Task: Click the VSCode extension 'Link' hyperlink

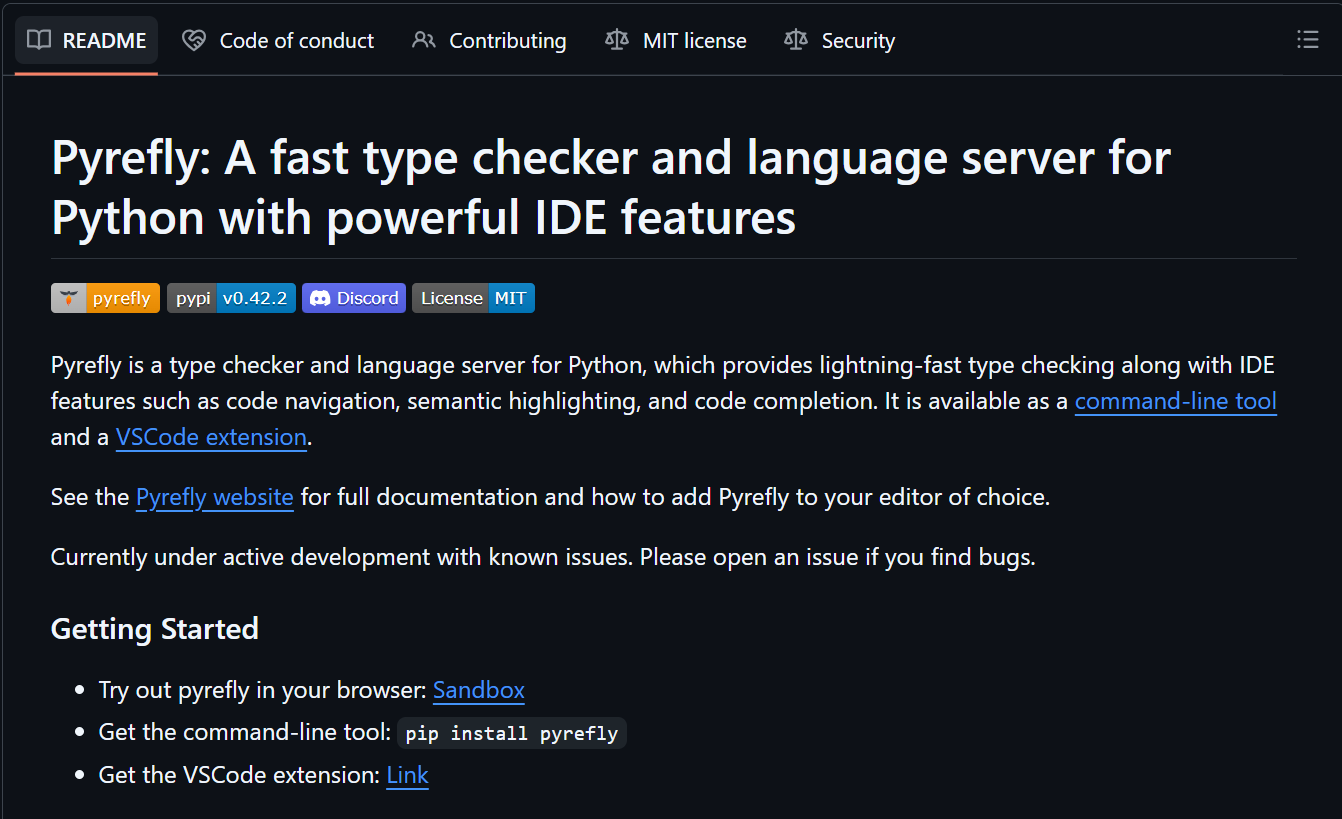Action: 407,775
